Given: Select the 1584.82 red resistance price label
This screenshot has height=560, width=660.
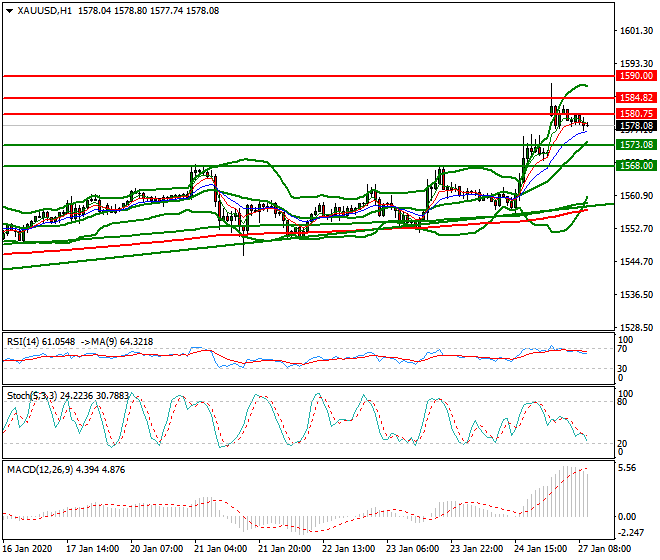Looking at the screenshot, I should 636,98.
